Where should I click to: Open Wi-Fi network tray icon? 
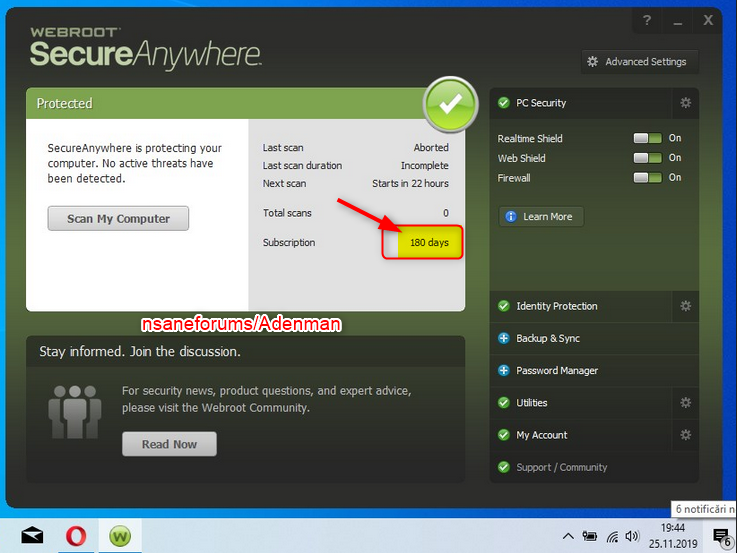[612, 536]
